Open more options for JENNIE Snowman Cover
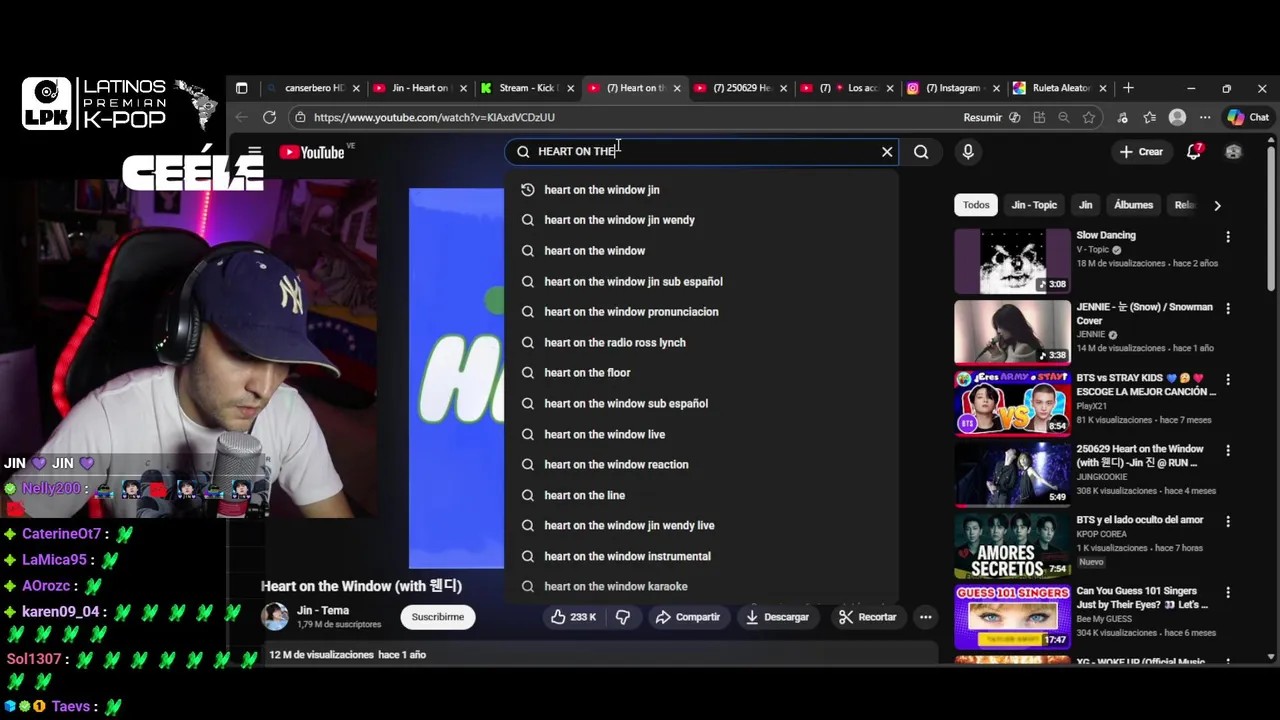 tap(1228, 309)
